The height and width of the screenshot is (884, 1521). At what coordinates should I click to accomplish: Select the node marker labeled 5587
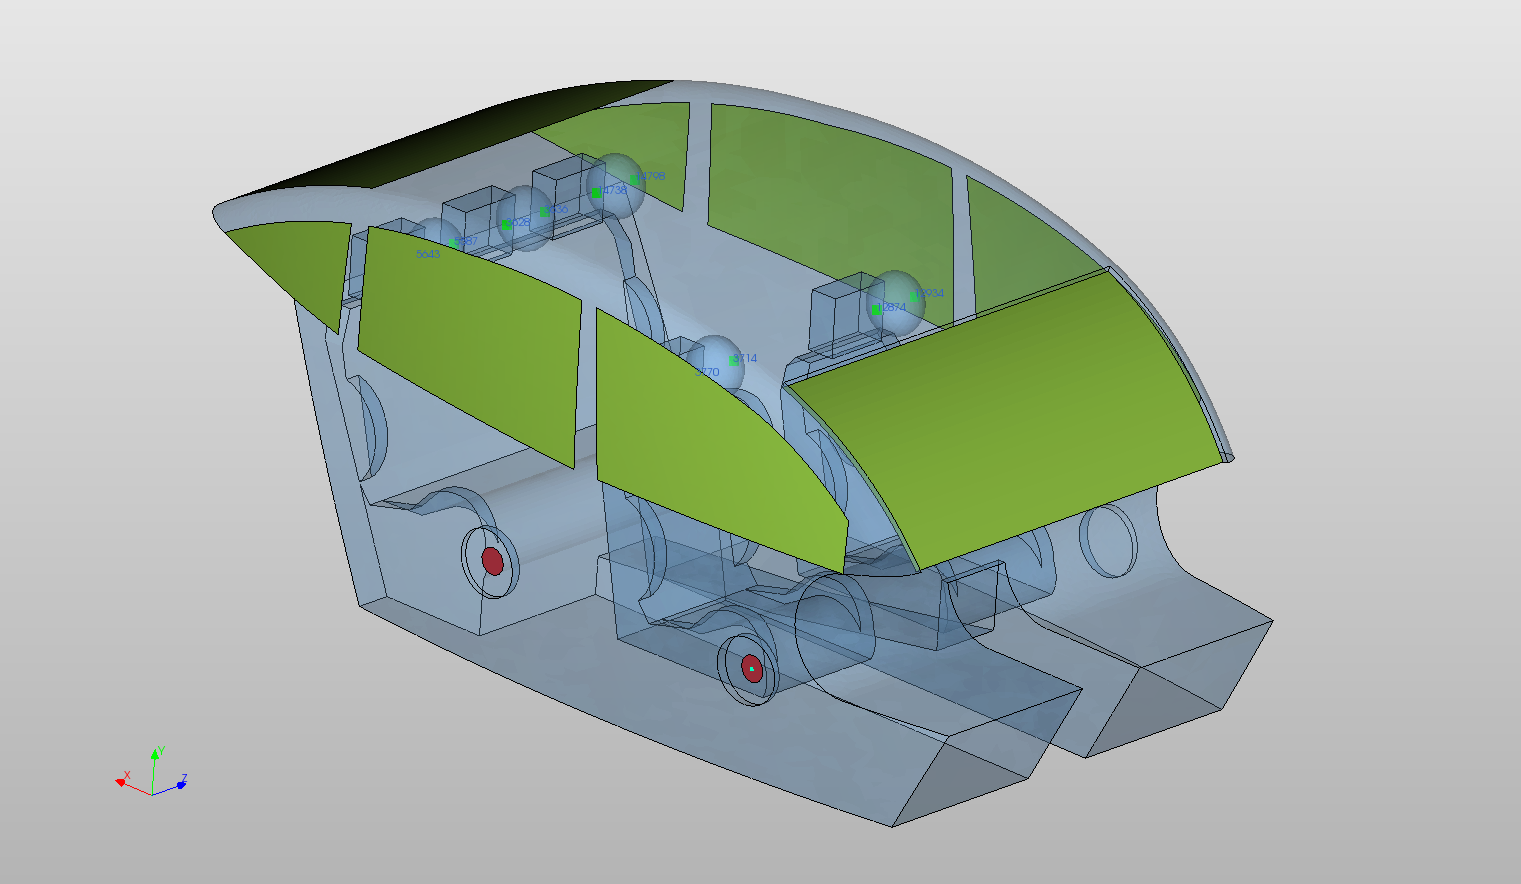(x=454, y=243)
